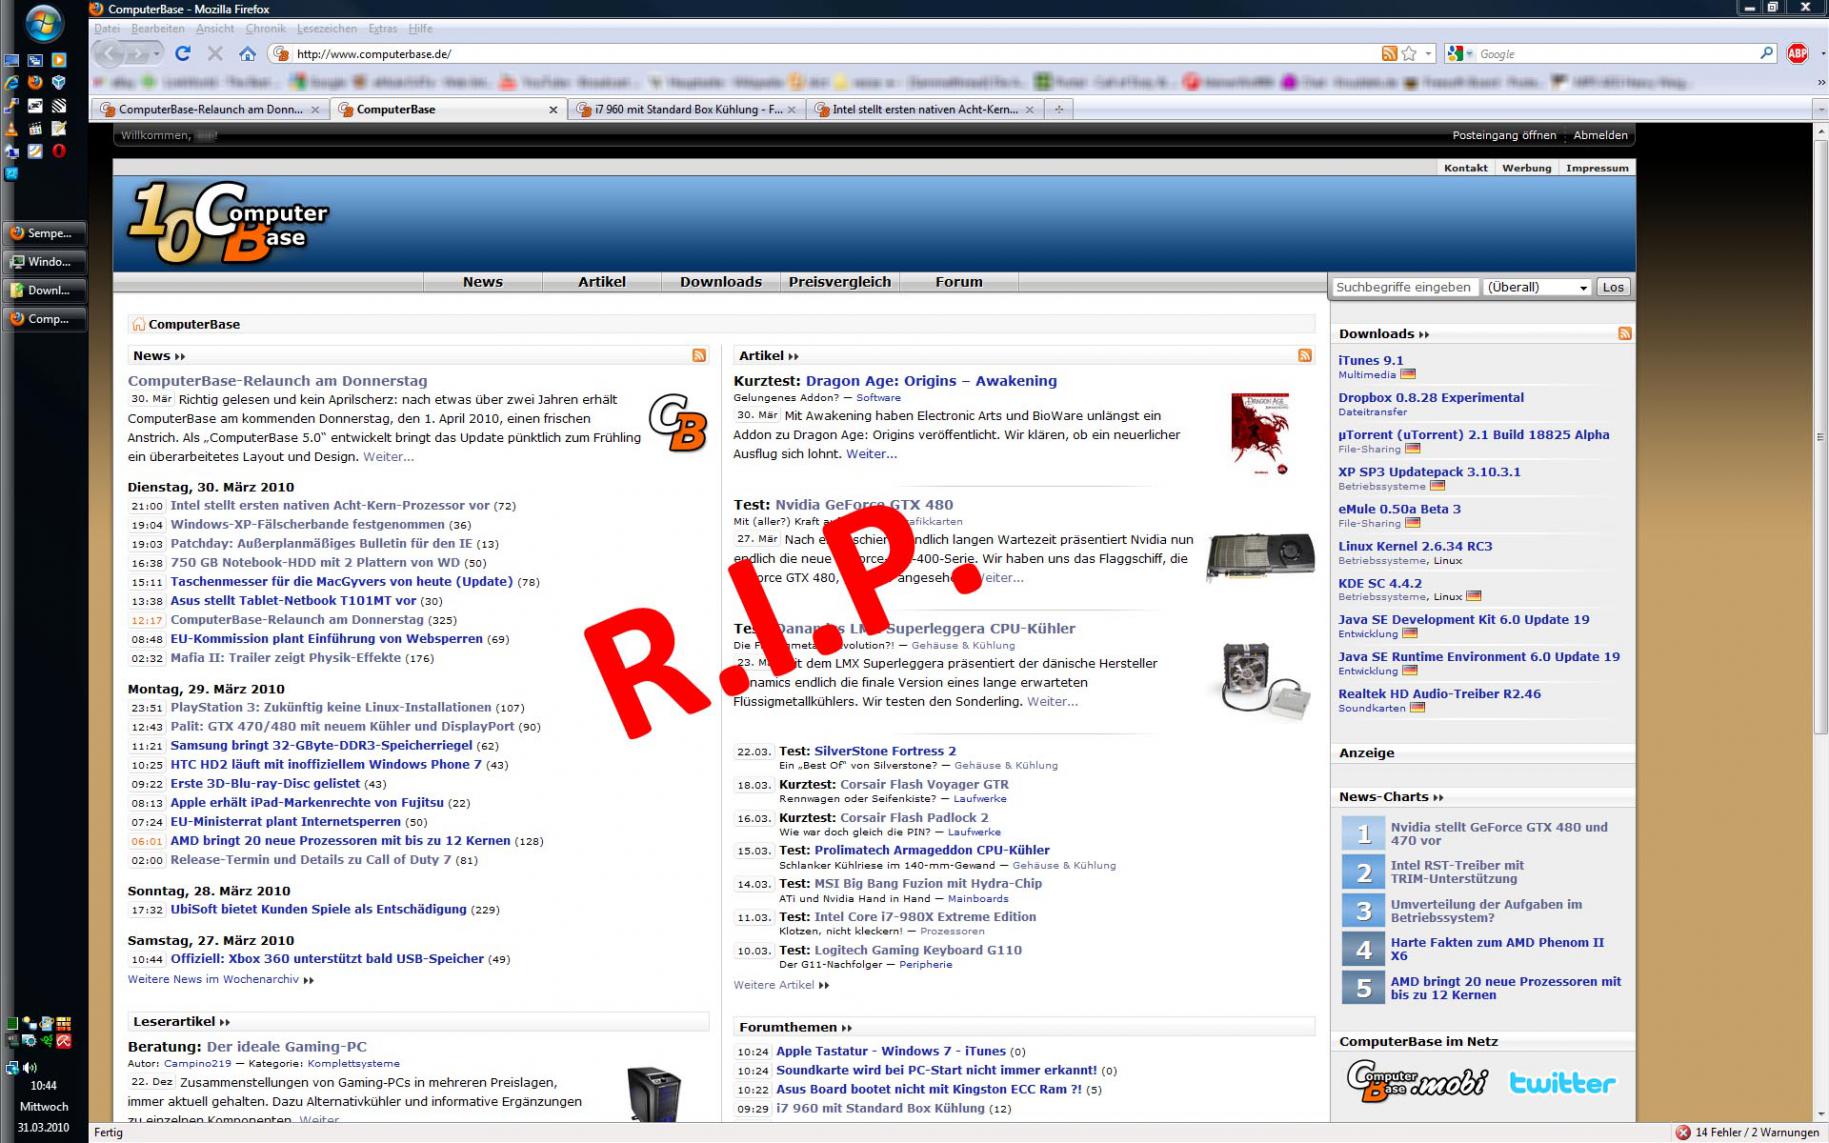Image resolution: width=1829 pixels, height=1143 pixels.
Task: Launch Internet Explorer from quick launch
Action: click(x=11, y=82)
